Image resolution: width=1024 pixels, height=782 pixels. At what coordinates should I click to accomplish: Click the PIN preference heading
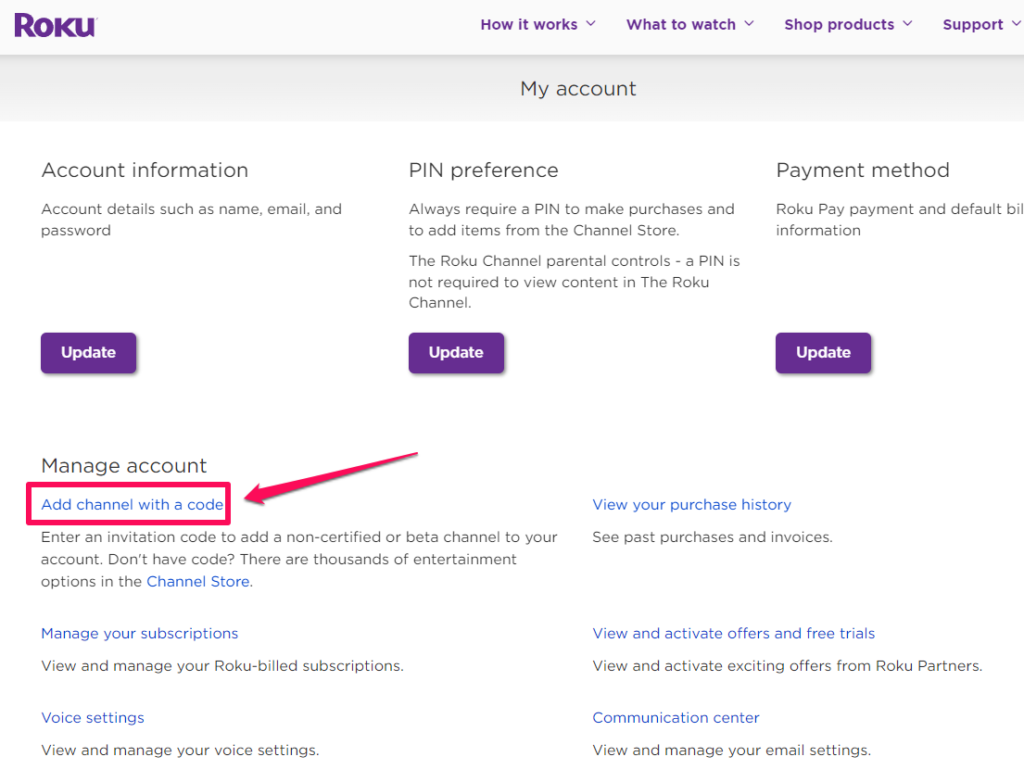483,170
